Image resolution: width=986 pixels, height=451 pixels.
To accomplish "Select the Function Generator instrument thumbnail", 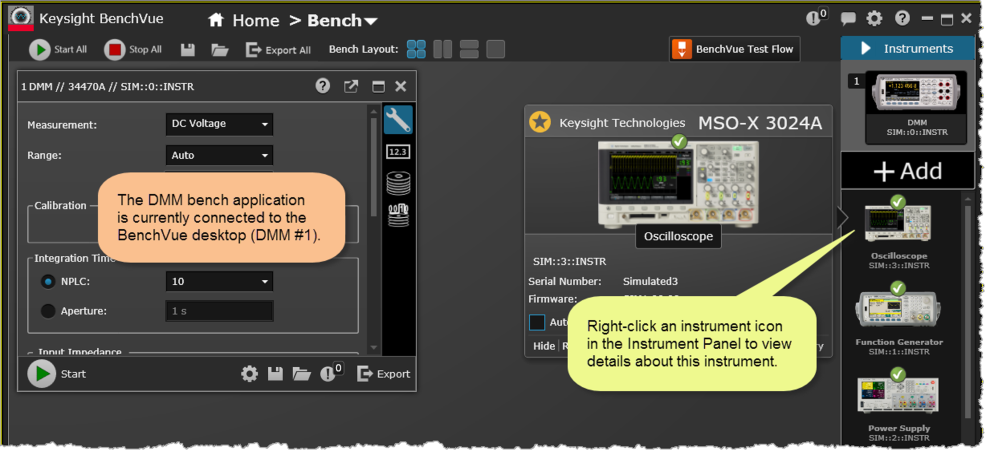I will click(x=898, y=312).
